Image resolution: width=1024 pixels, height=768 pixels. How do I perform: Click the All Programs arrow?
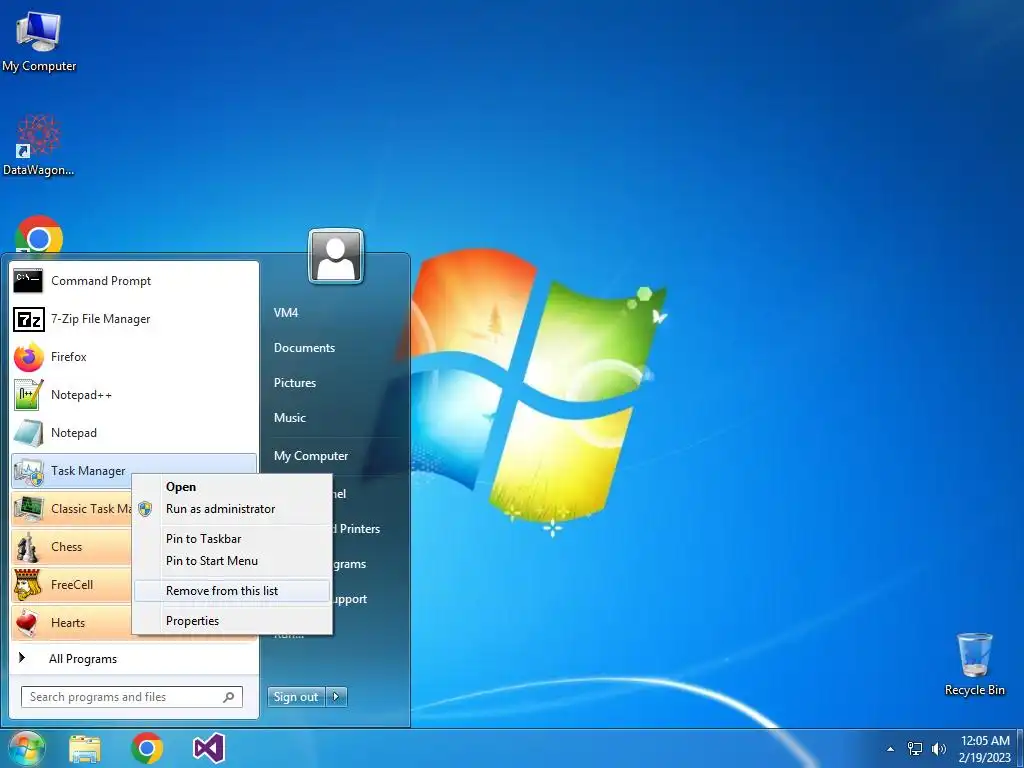coord(22,658)
